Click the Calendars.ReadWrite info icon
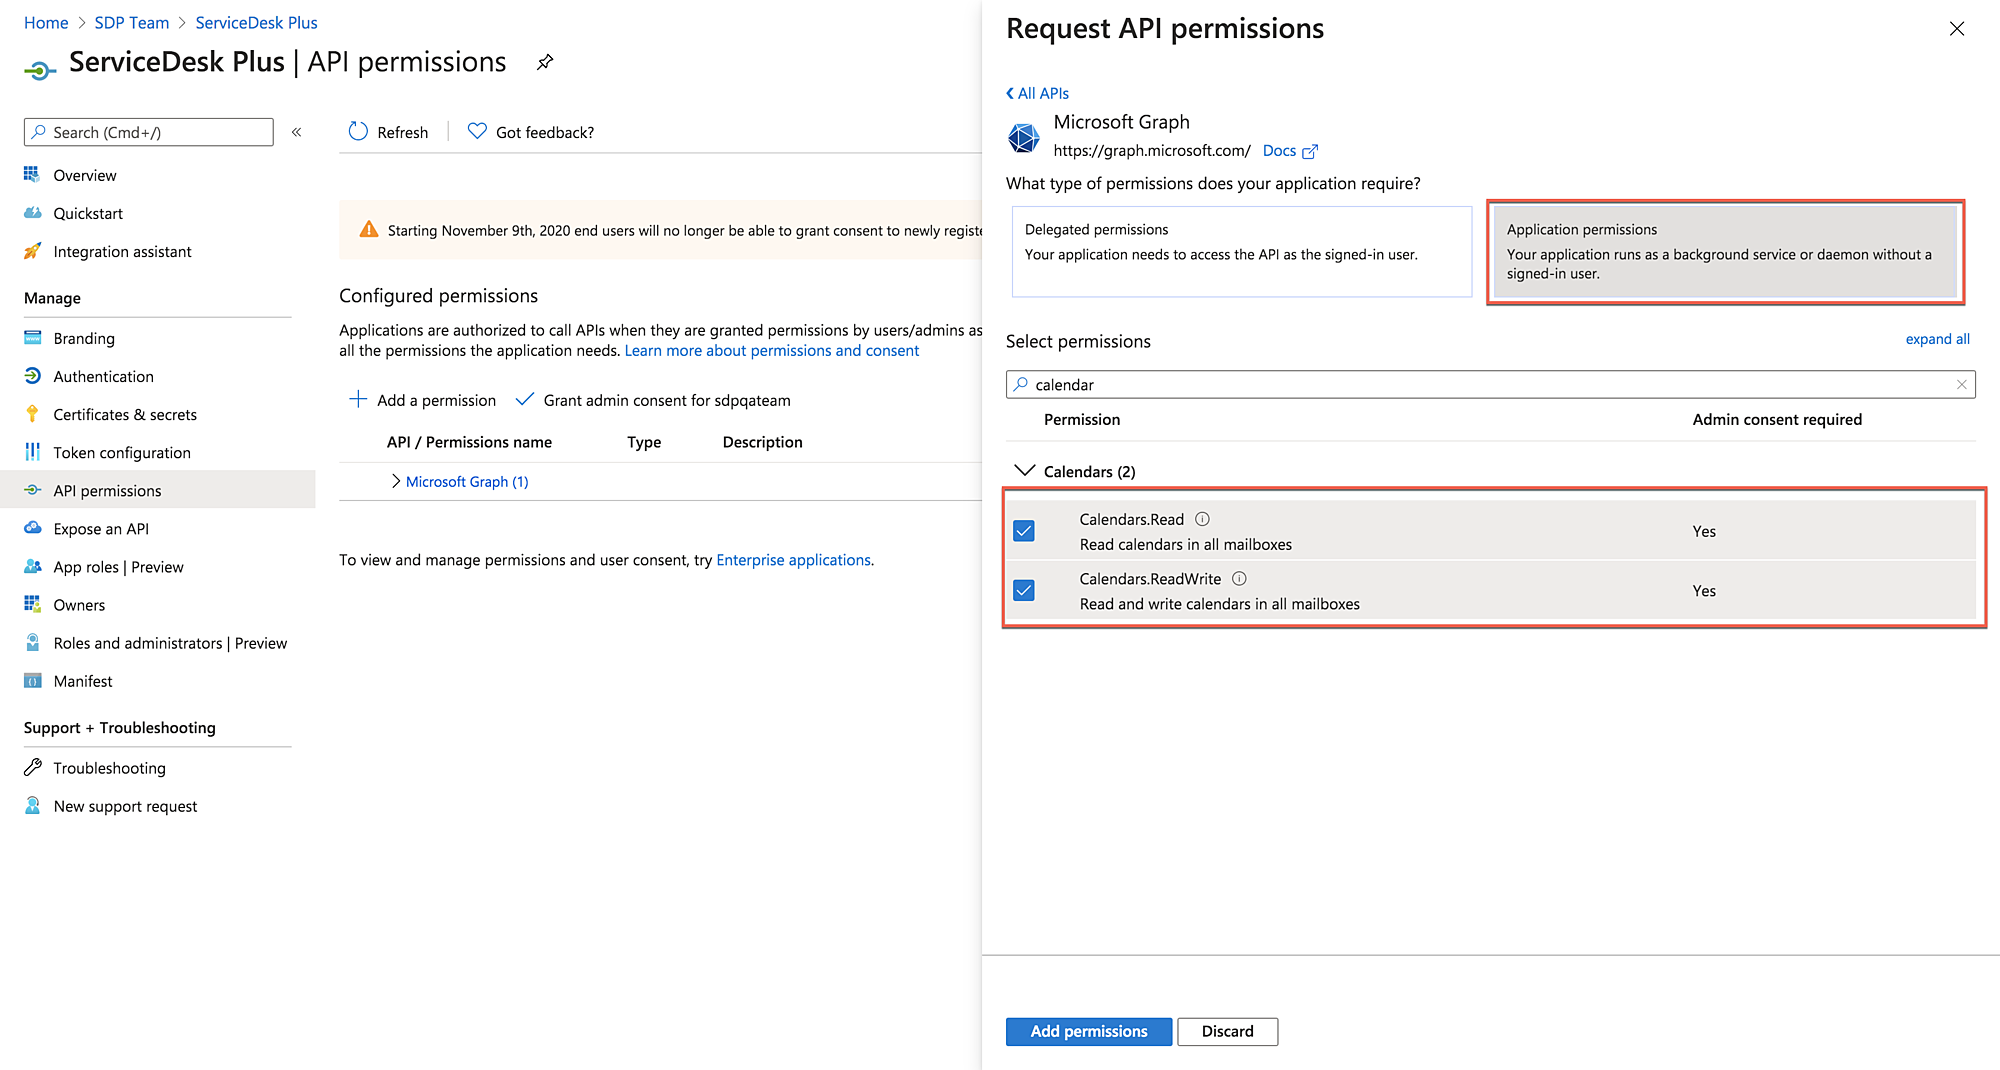This screenshot has height=1070, width=2000. [1239, 578]
